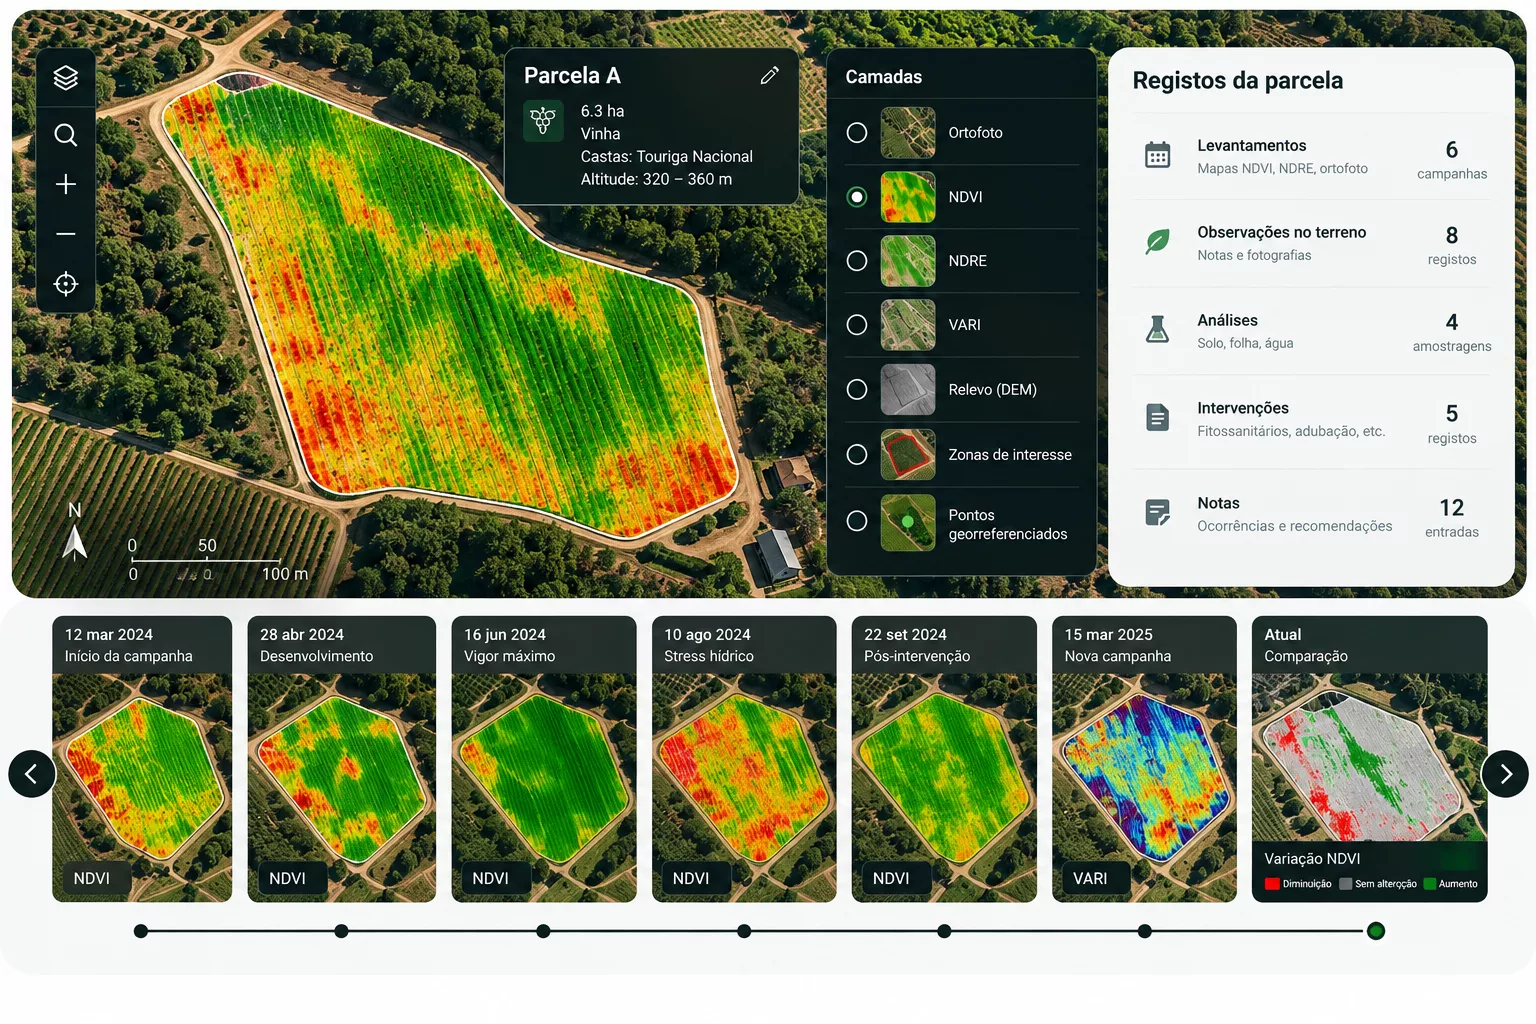1536x1024 pixels.
Task: Enable the NDRE layer radio button
Action: coord(857,261)
